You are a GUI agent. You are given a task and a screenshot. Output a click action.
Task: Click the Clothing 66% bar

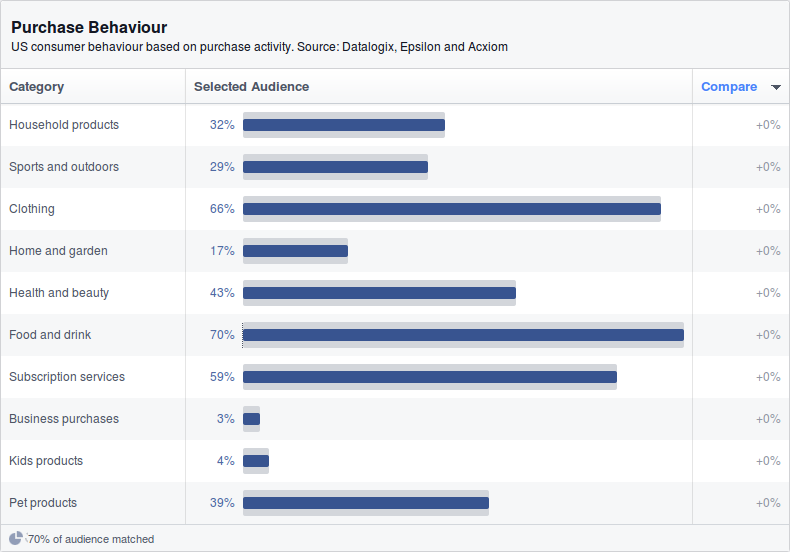tap(451, 209)
